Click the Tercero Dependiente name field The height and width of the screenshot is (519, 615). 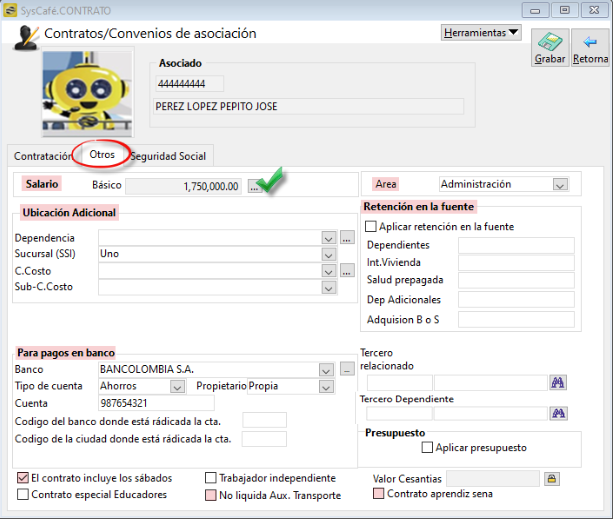click(491, 413)
